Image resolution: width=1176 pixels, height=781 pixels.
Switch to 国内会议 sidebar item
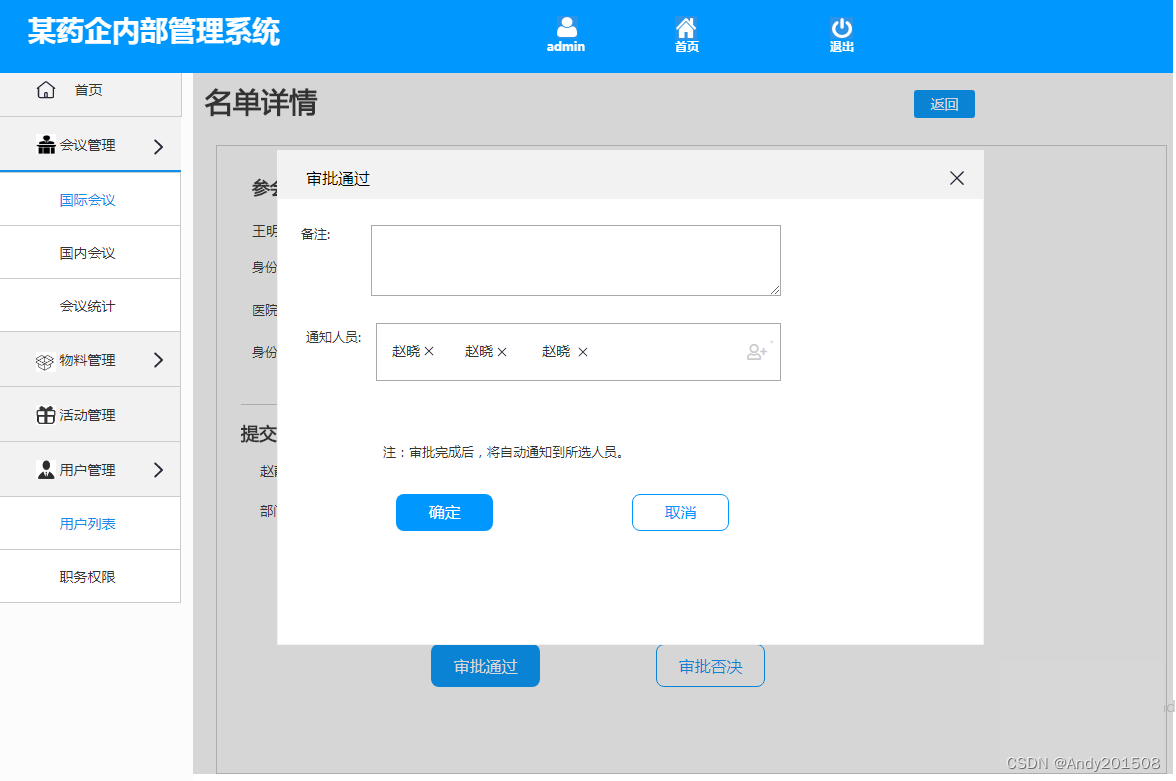[x=90, y=252]
